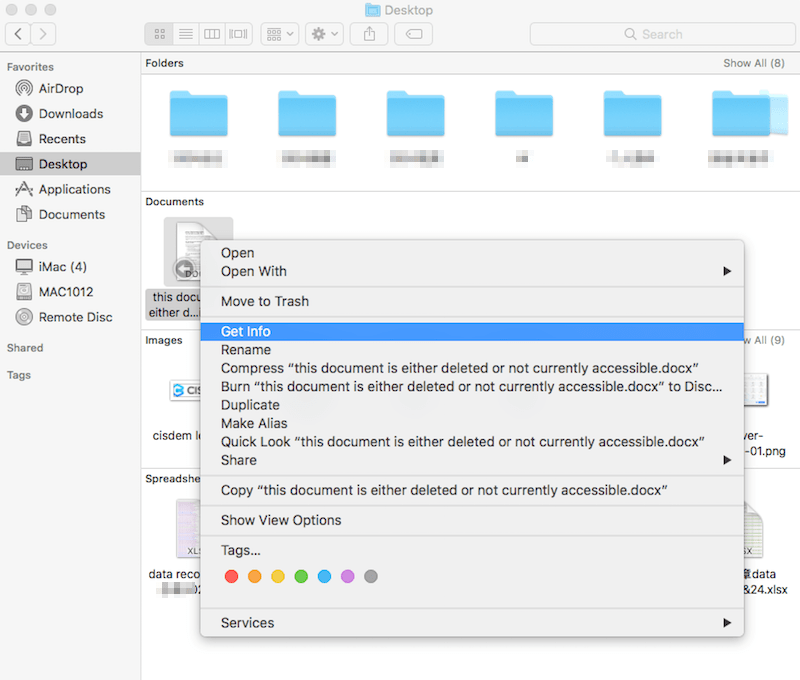Apply the green tag color
Viewport: 800px width, 680px height.
coord(300,576)
